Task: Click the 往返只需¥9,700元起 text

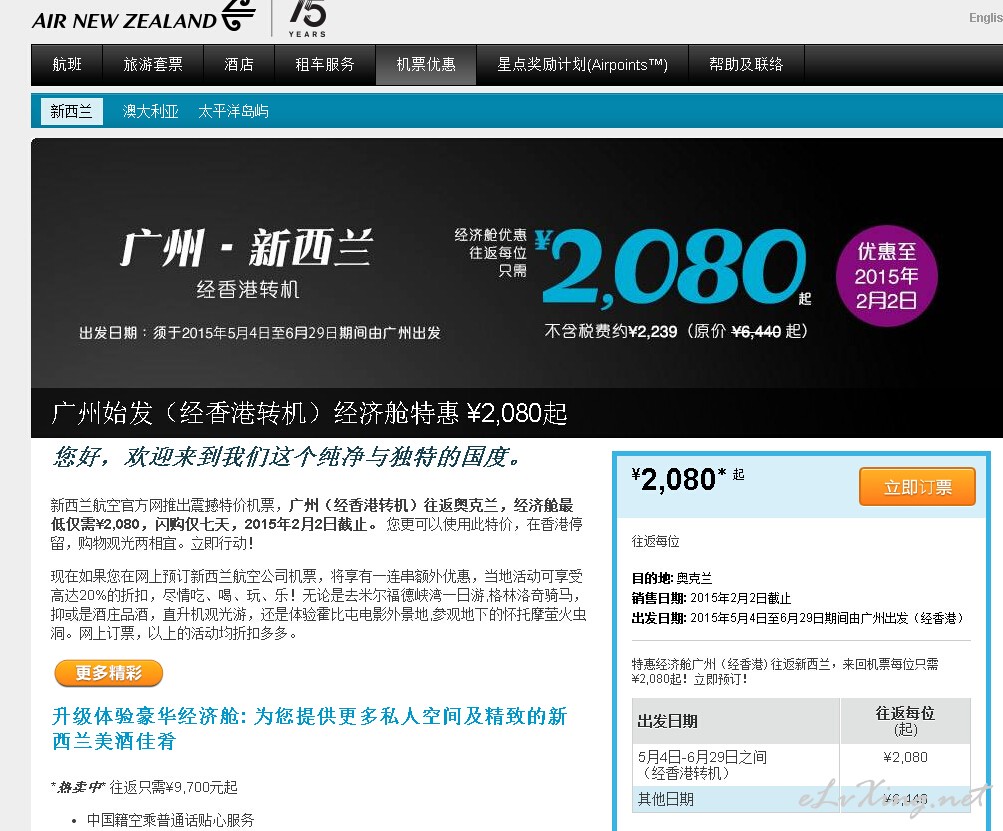Action: [173, 787]
